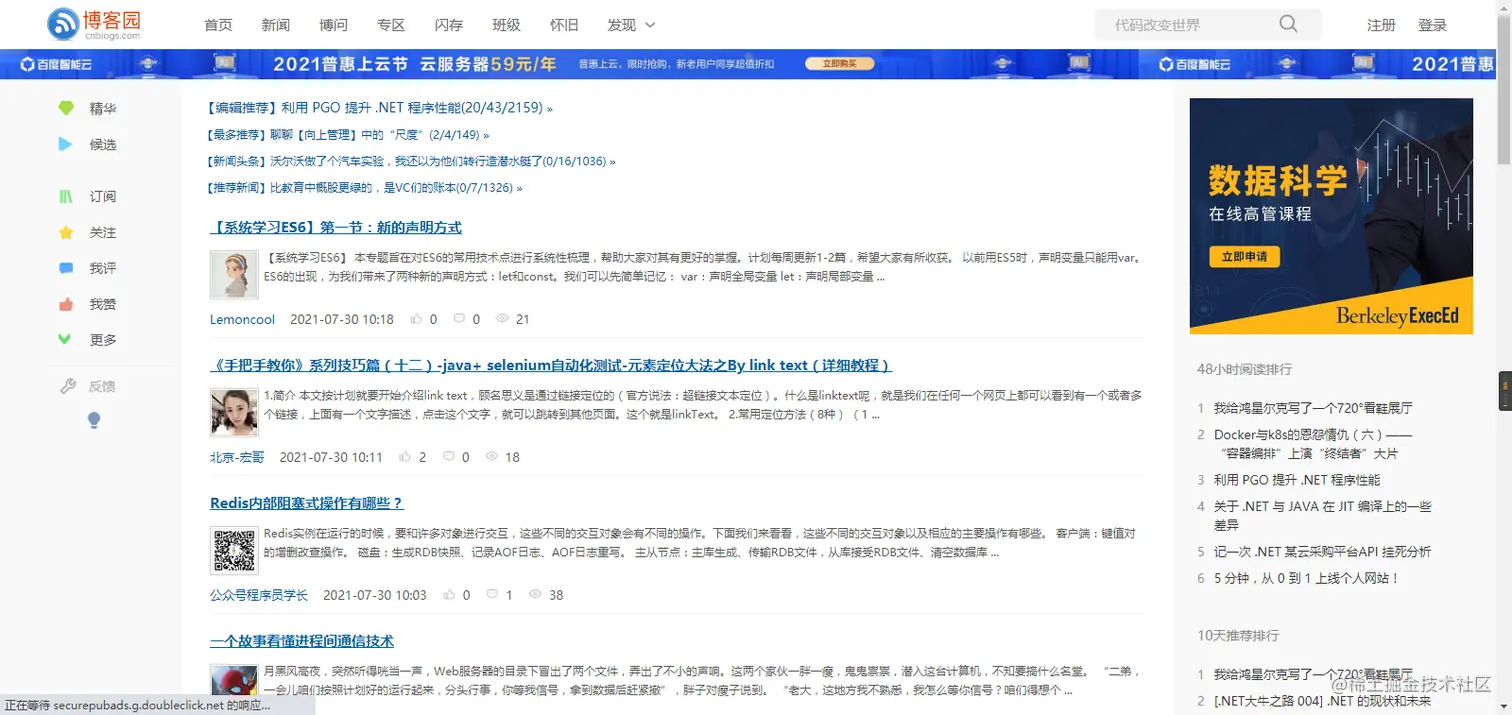Viewport: 1512px width, 715px height.
Task: Open the 订阅 RSS icon
Action: pyautogui.click(x=65, y=196)
